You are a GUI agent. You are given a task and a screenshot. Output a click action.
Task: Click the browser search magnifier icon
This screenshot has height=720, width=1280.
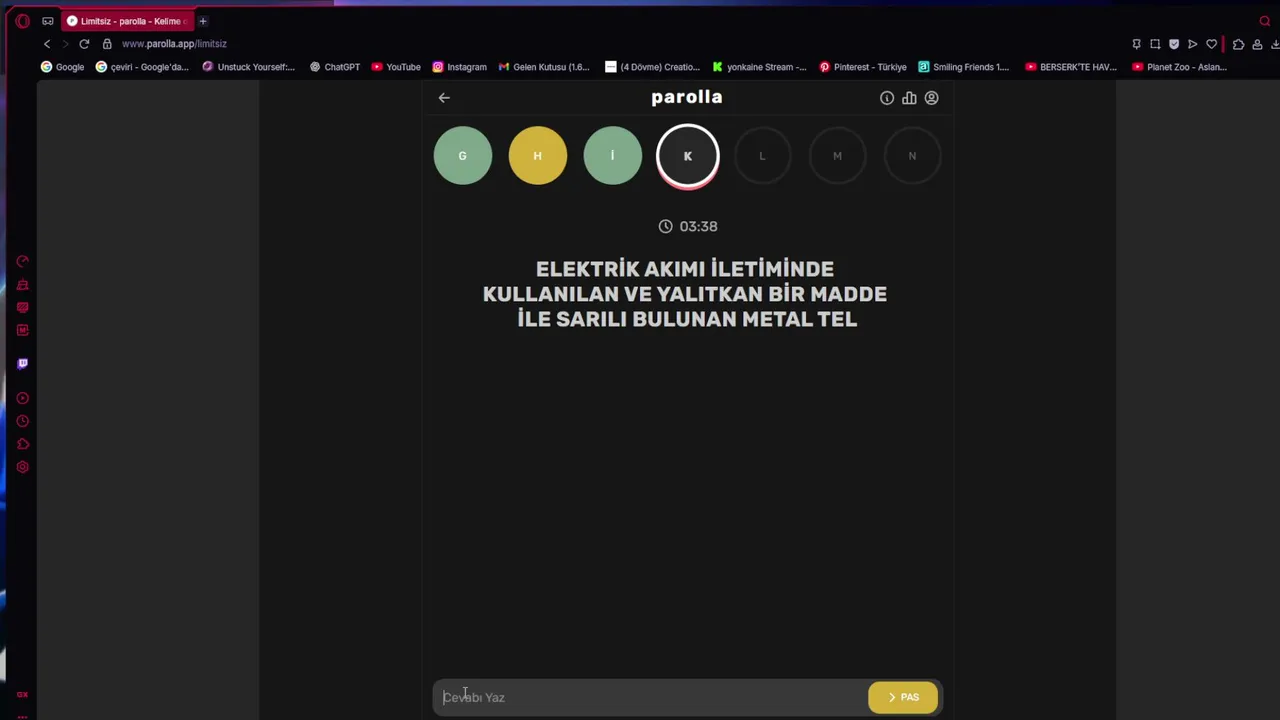[x=1265, y=21]
